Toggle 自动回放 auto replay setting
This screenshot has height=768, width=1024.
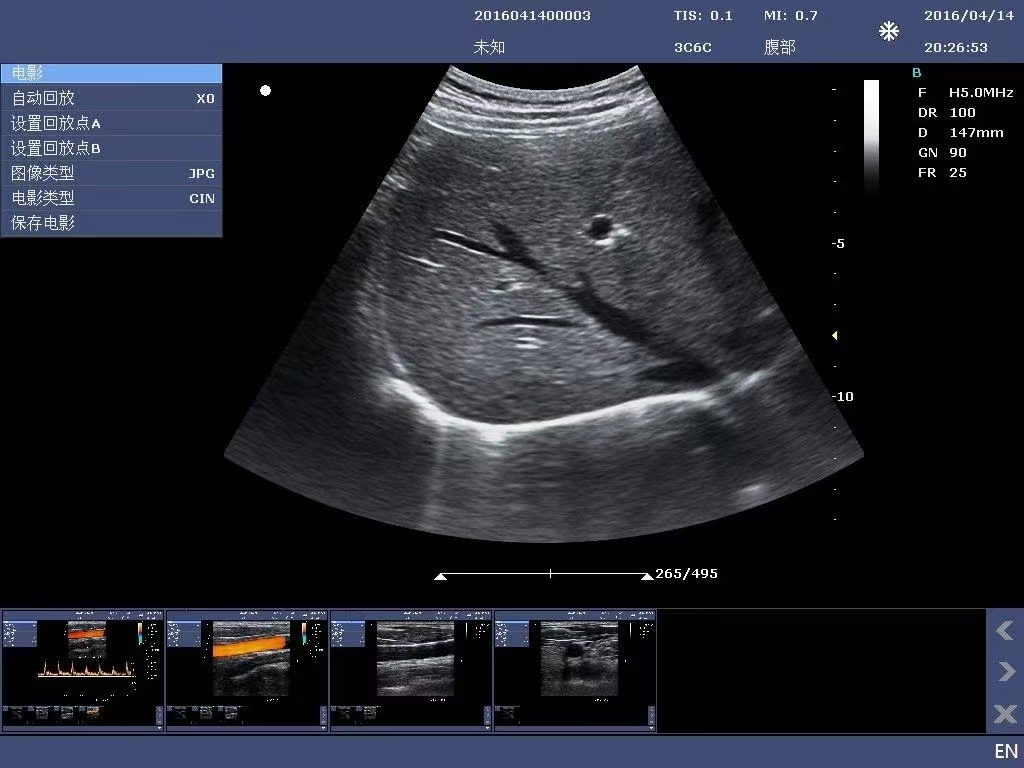tap(110, 97)
